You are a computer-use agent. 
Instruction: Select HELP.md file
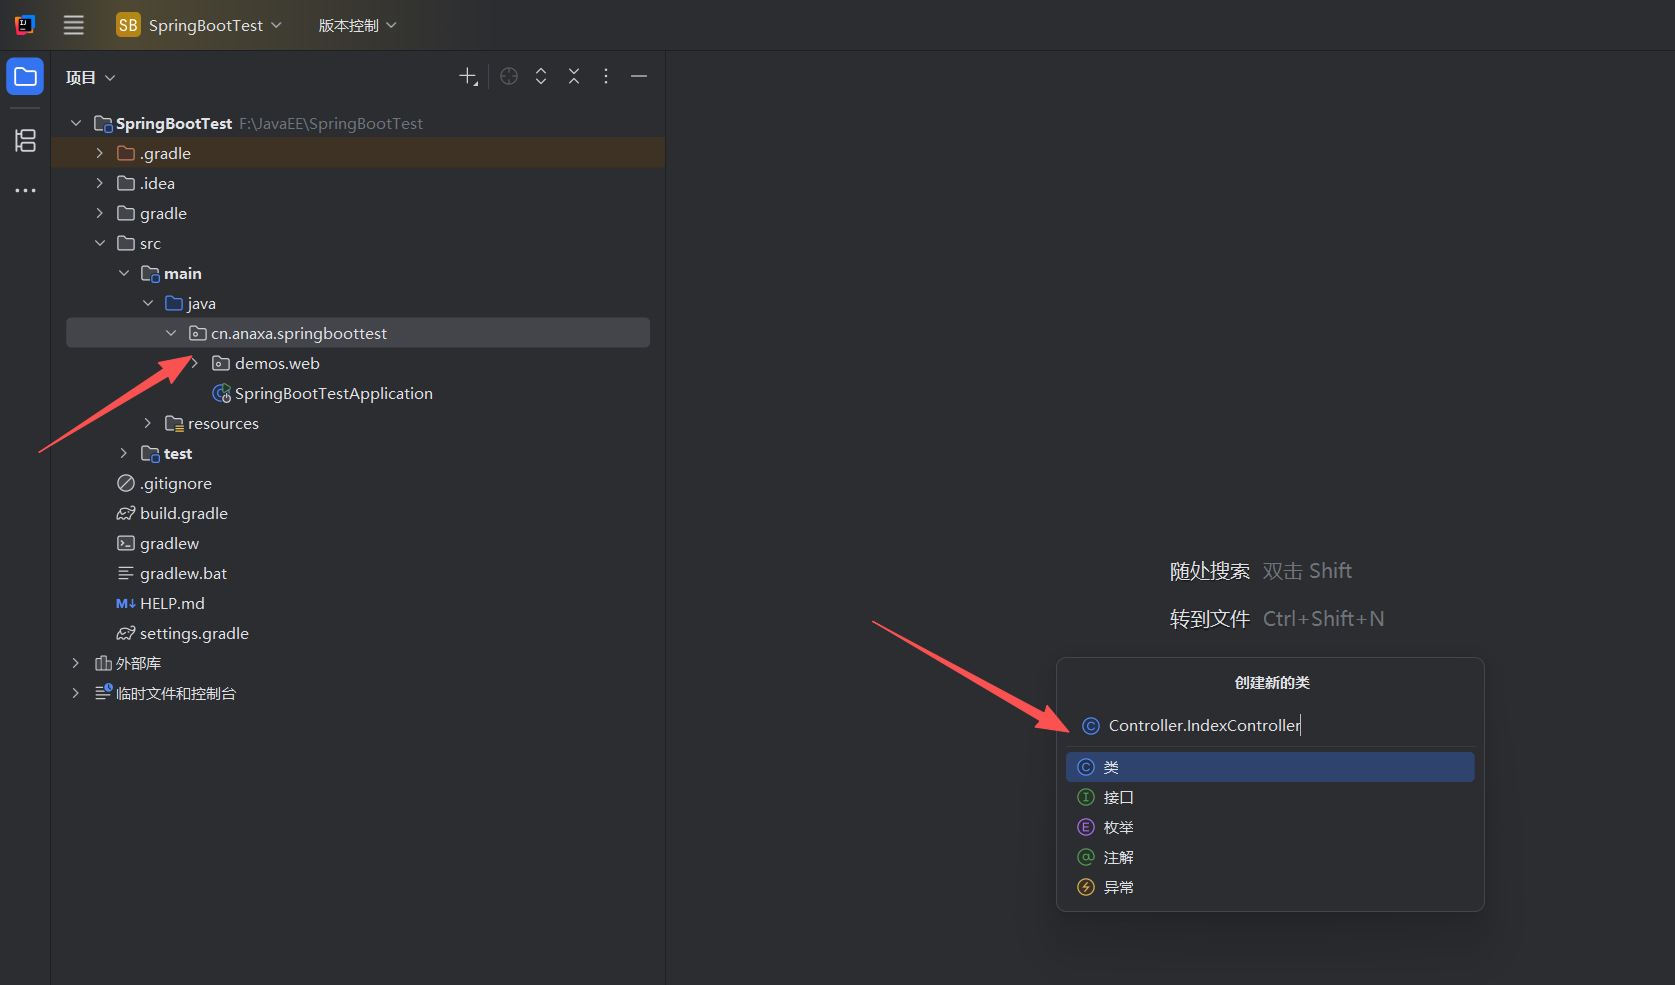click(172, 603)
